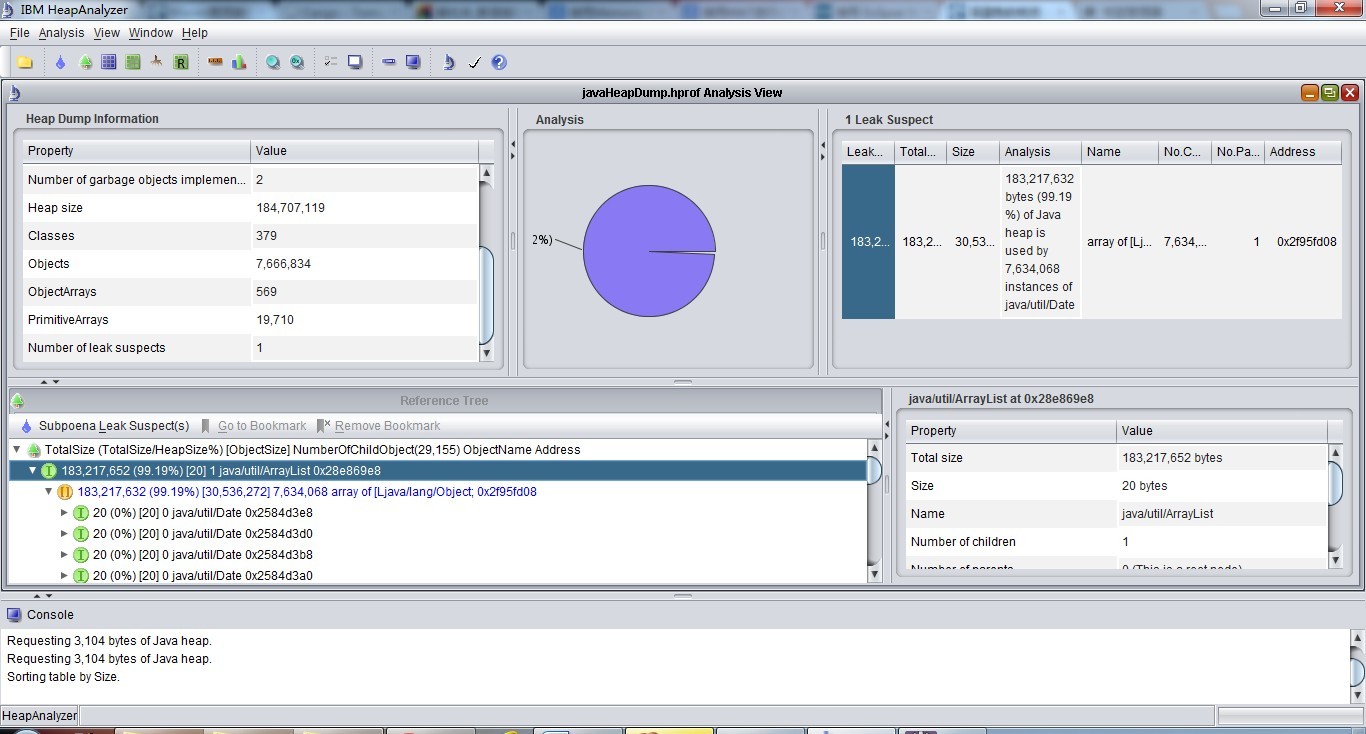Click the yellow Open folder toolbar icon
The width and height of the screenshot is (1366, 734).
click(x=25, y=62)
